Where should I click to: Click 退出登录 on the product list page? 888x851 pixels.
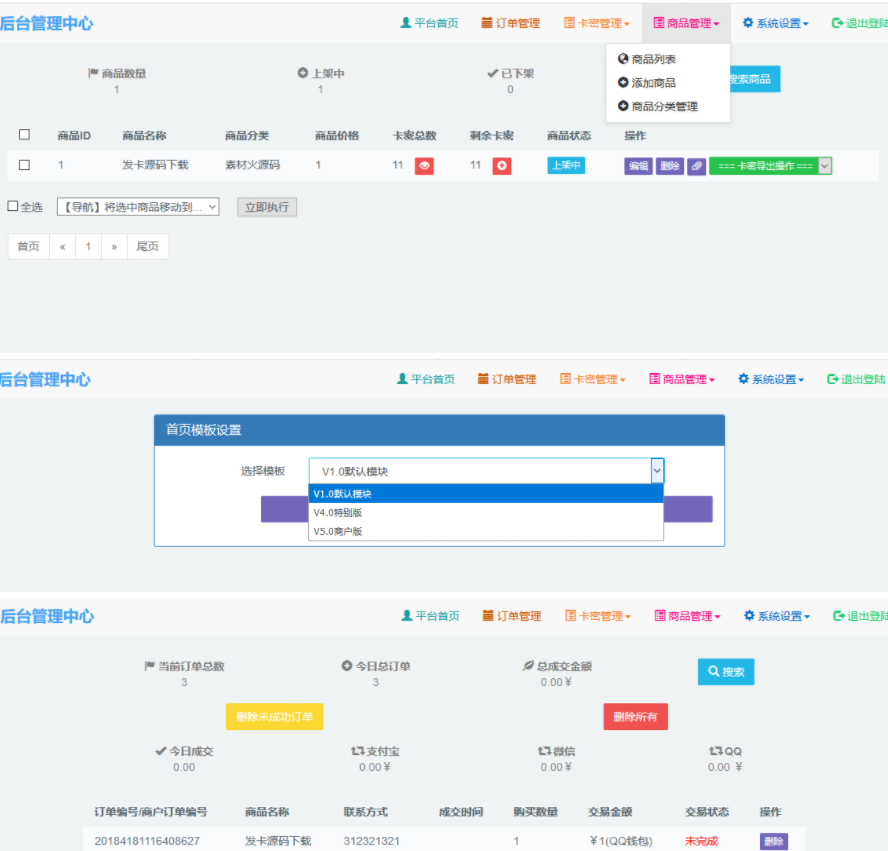click(x=859, y=23)
